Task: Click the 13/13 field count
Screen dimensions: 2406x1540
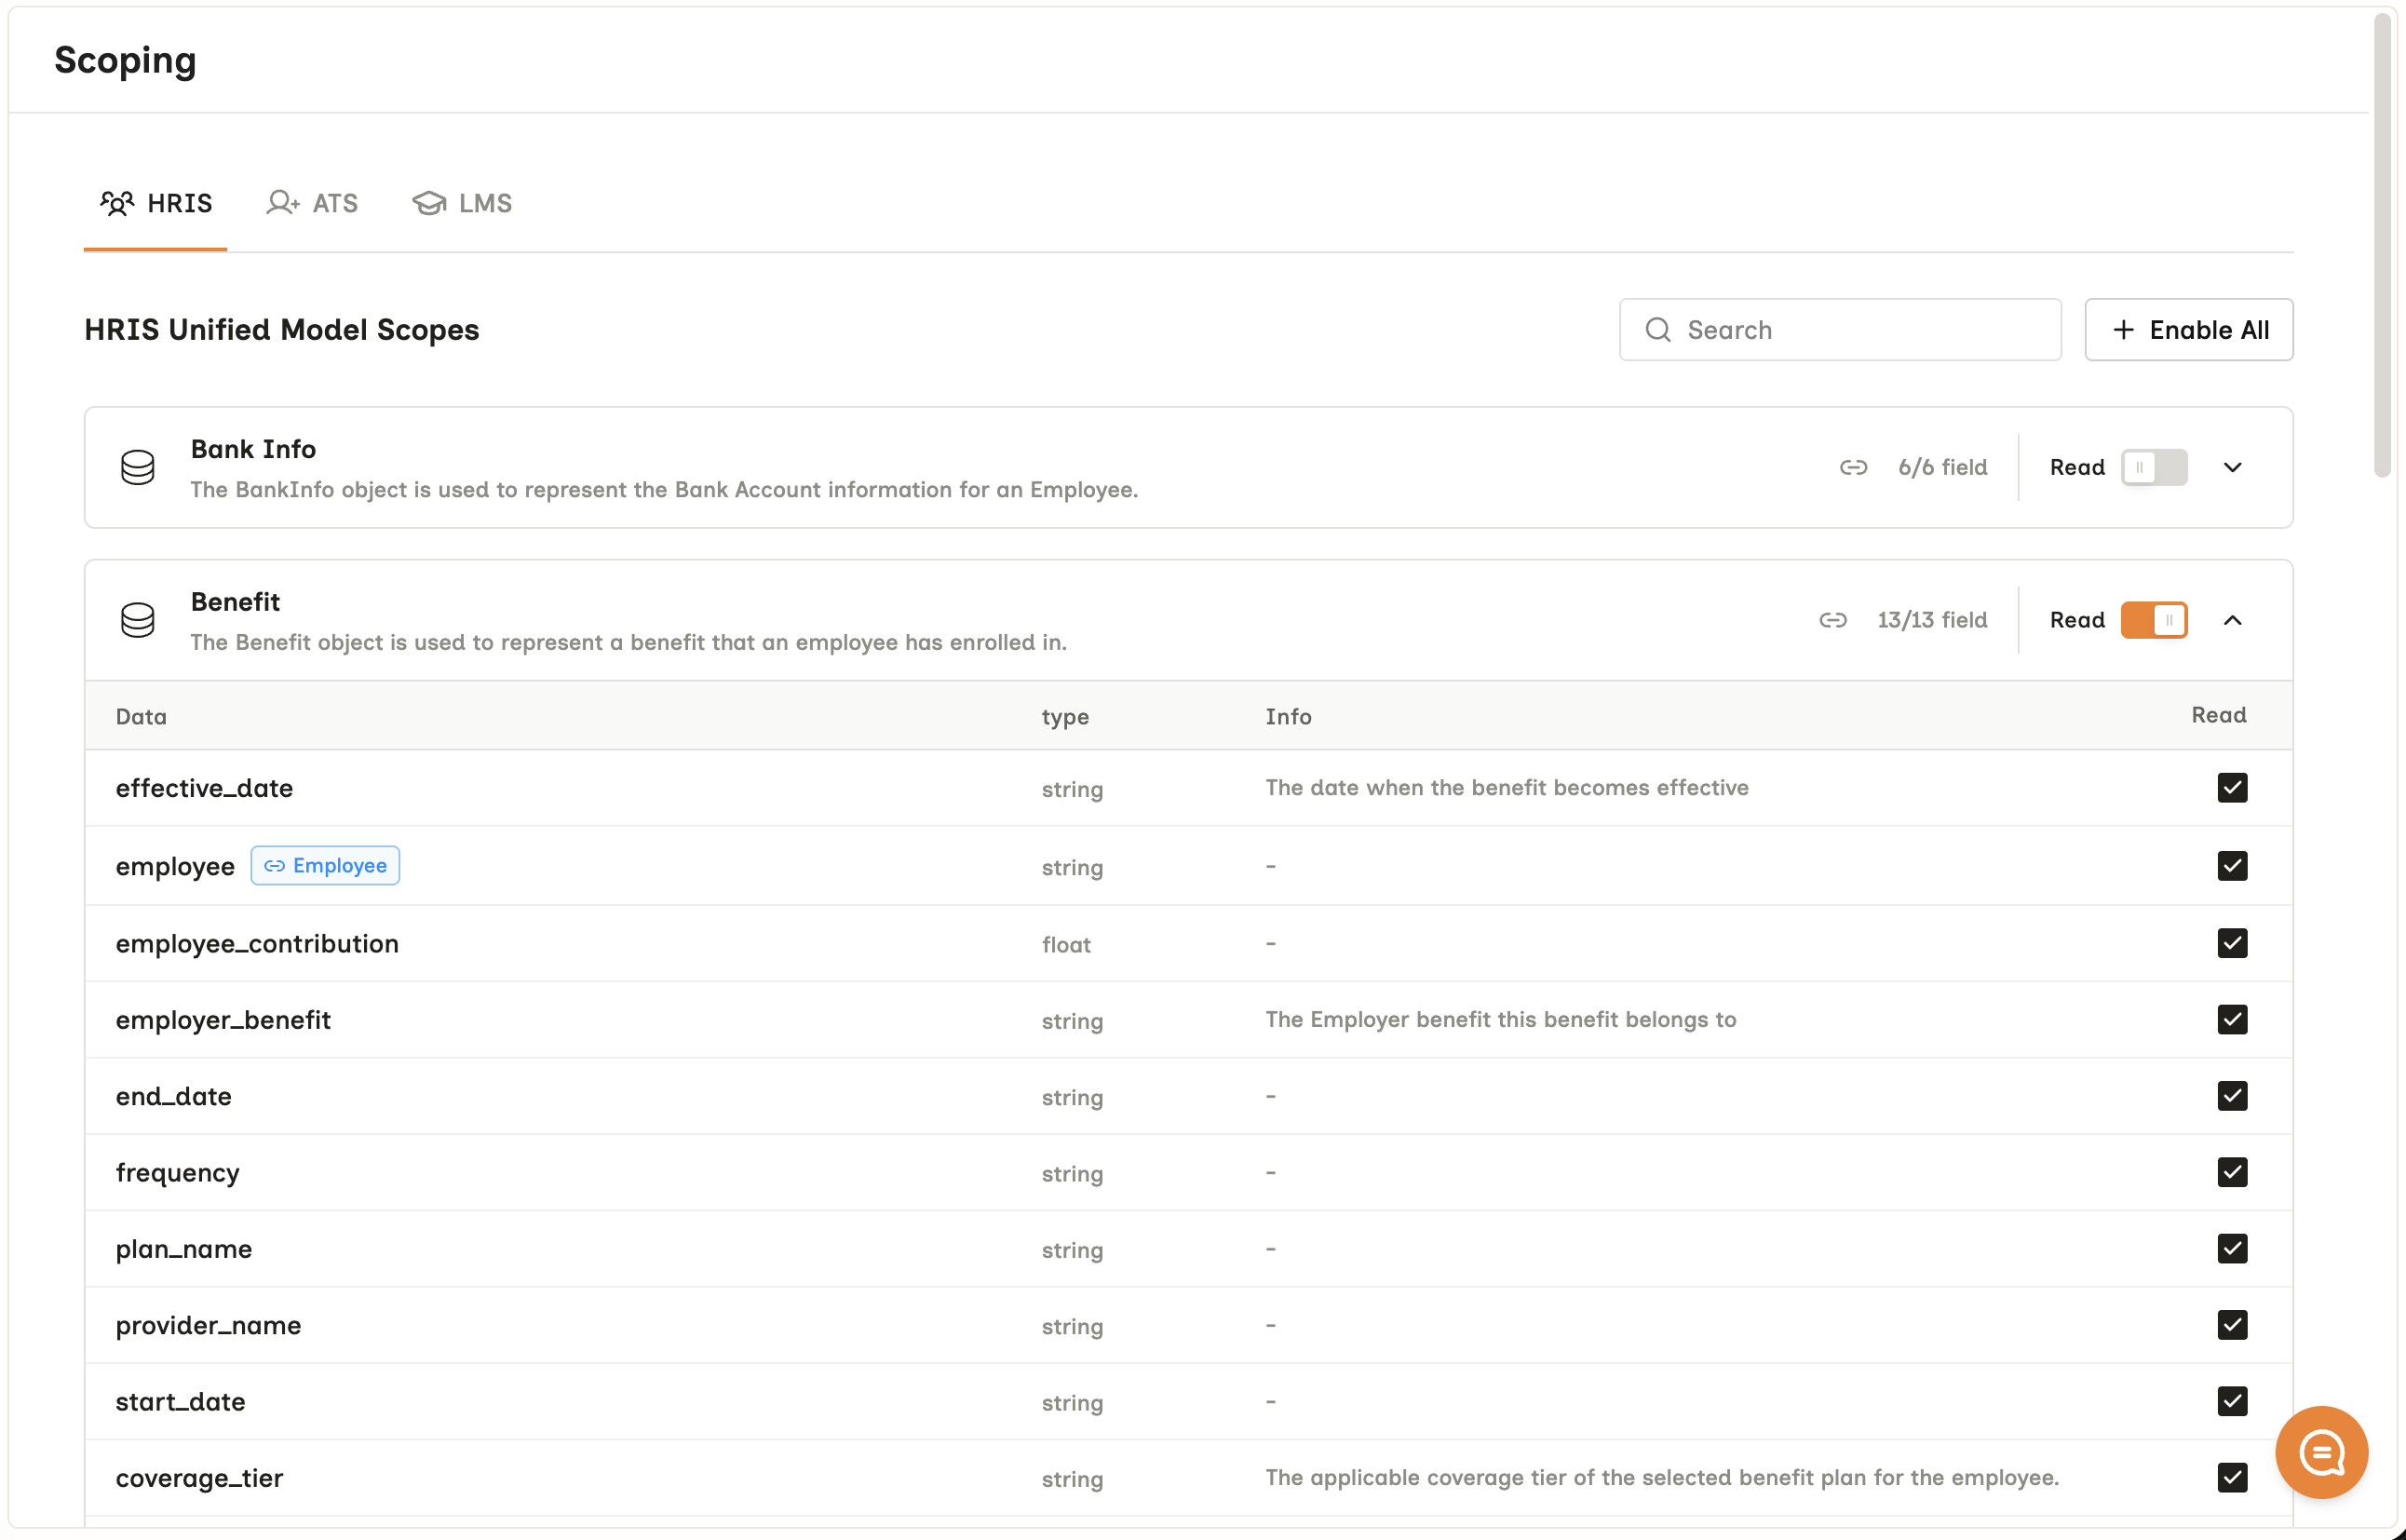Action: coord(1932,620)
